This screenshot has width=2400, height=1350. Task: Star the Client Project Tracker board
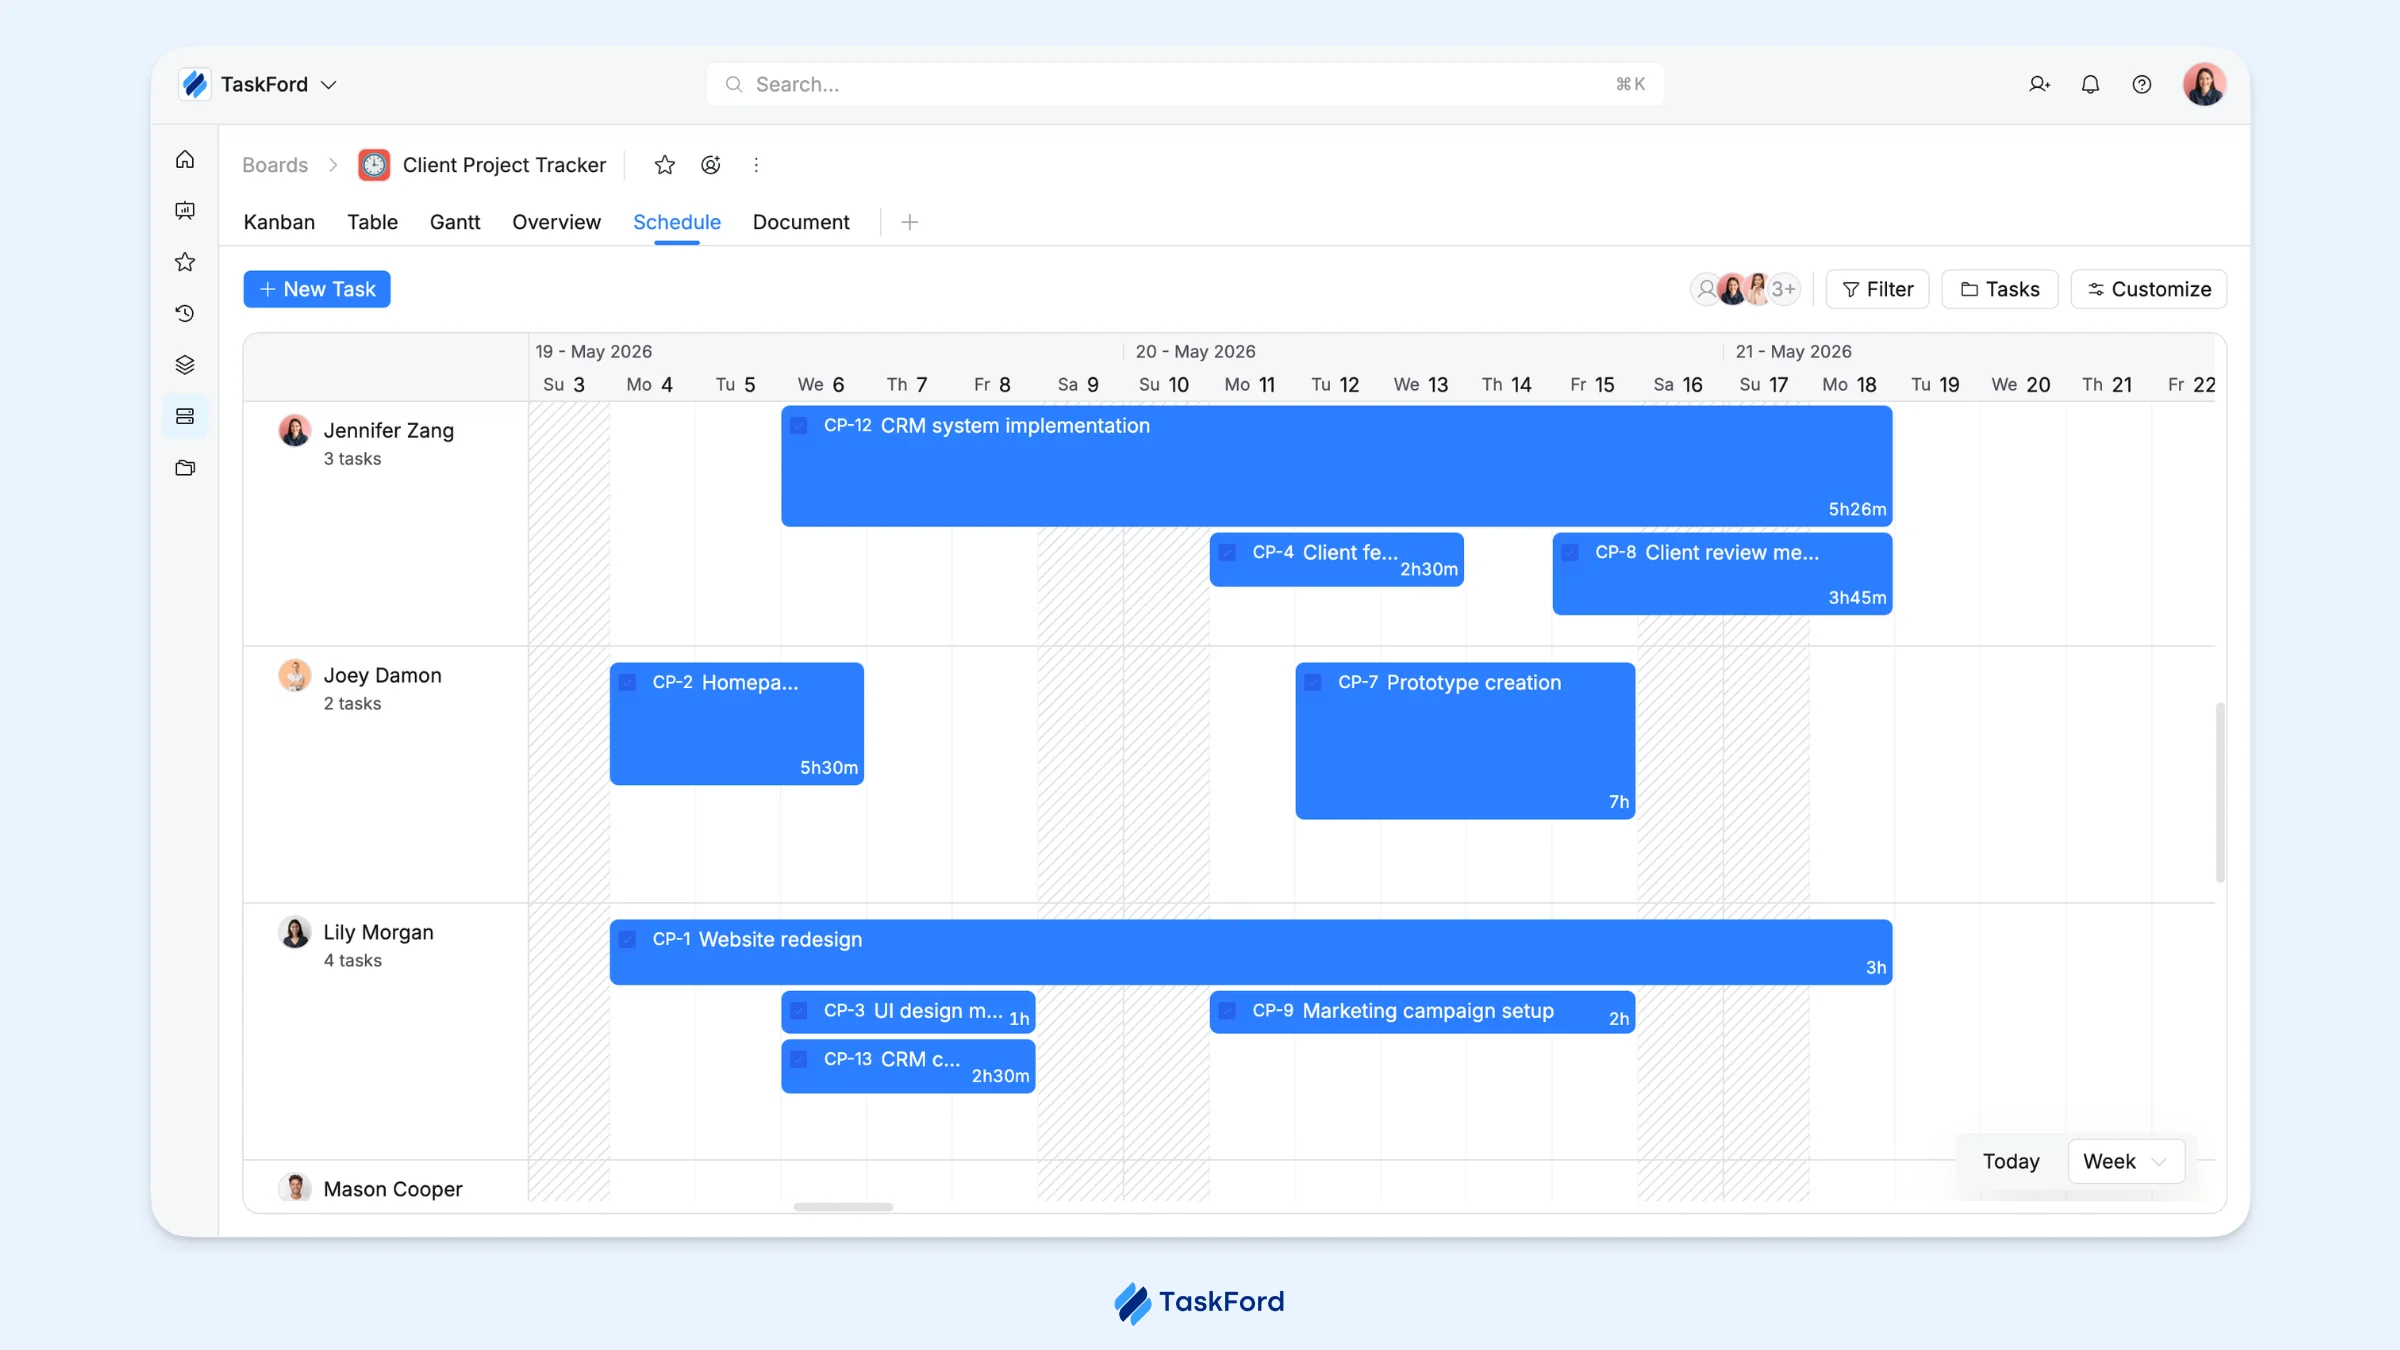[664, 165]
